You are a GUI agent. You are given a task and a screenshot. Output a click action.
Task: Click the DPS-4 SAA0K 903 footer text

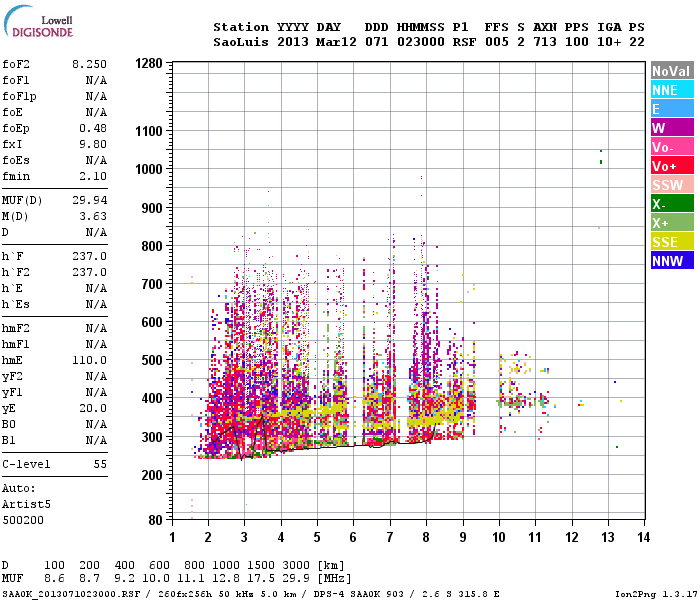tap(358, 594)
